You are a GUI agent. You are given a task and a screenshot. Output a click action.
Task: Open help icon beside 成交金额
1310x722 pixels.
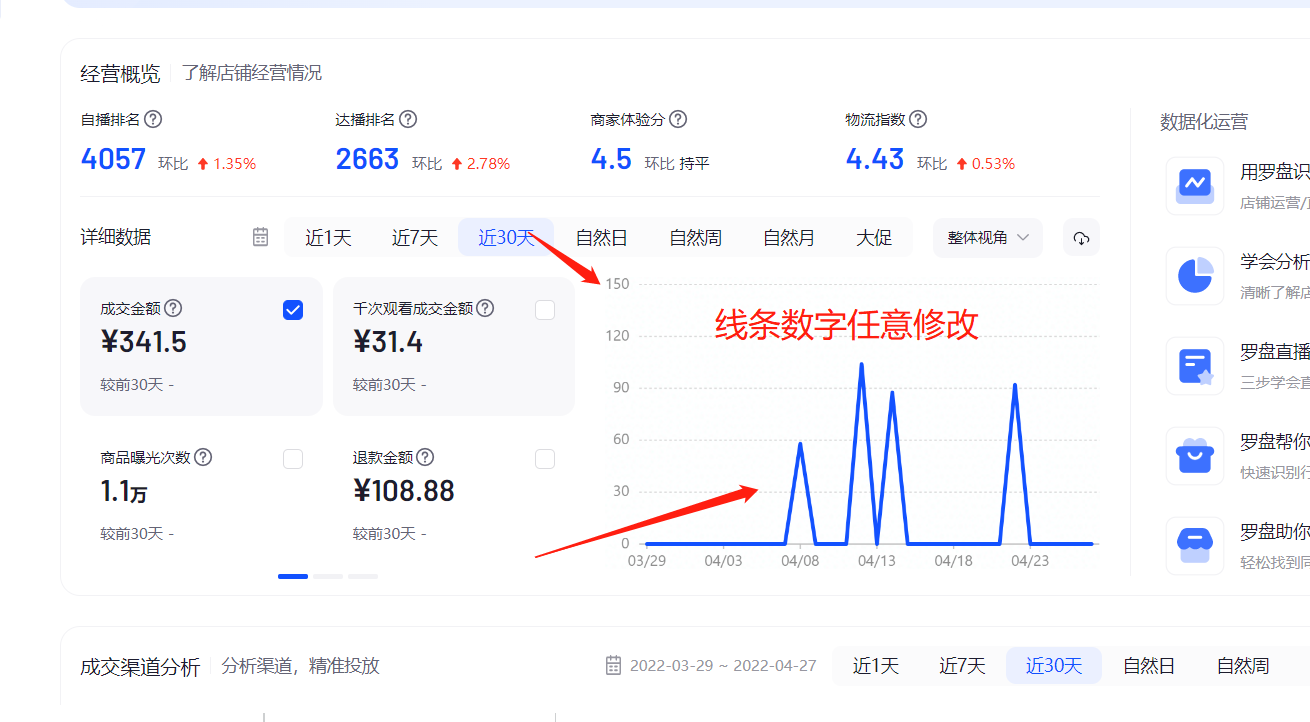pyautogui.click(x=173, y=308)
